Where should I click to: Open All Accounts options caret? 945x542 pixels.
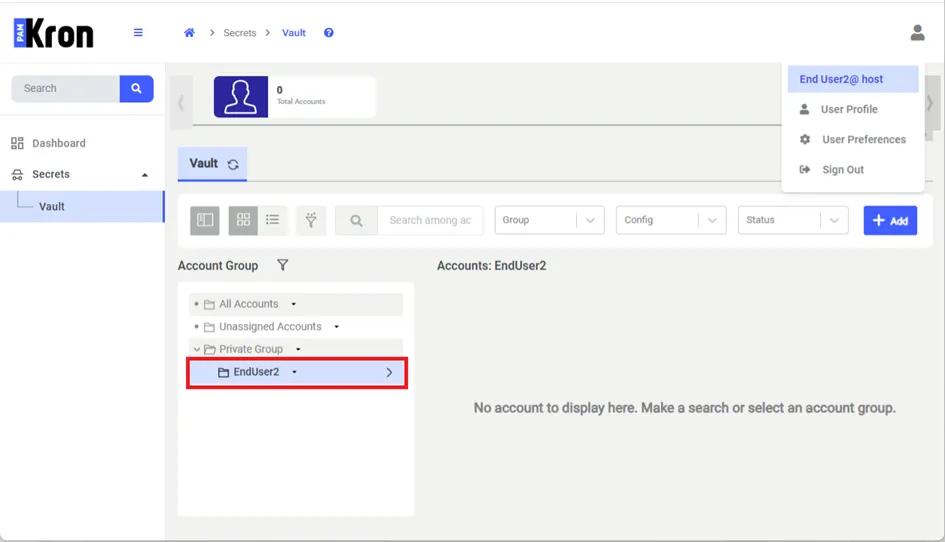[294, 304]
